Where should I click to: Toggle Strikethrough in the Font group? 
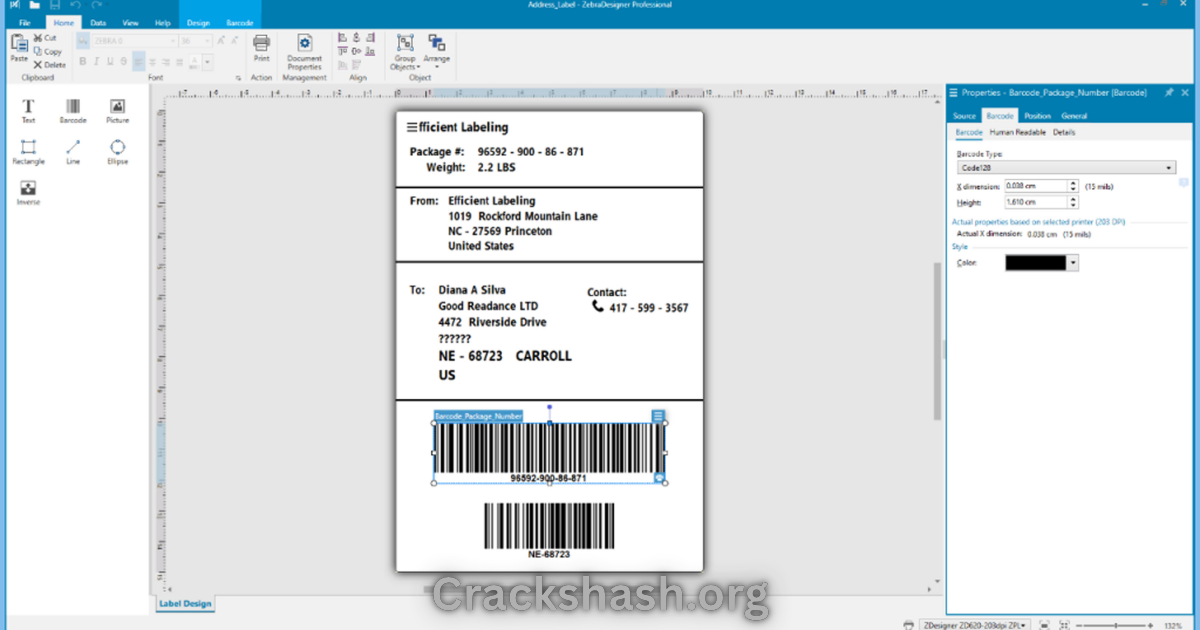(125, 61)
